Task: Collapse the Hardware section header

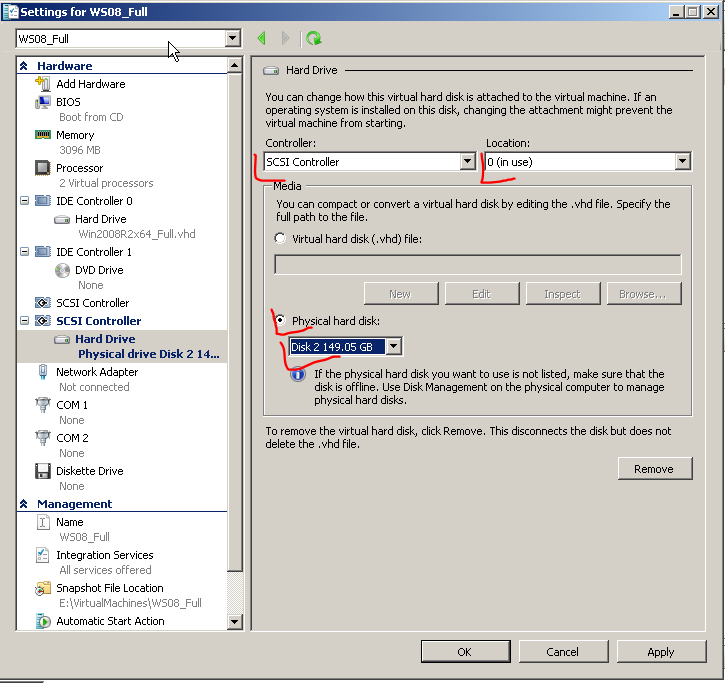Action: (24, 66)
